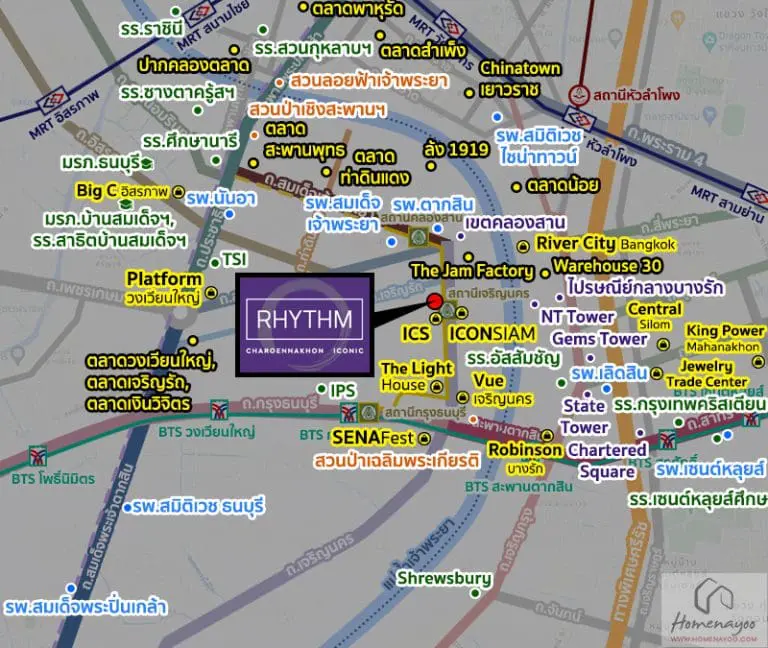Click the รพ.สมเด็จพระปิ่นเกล้า label
768x648 pixels.
(x=86, y=607)
